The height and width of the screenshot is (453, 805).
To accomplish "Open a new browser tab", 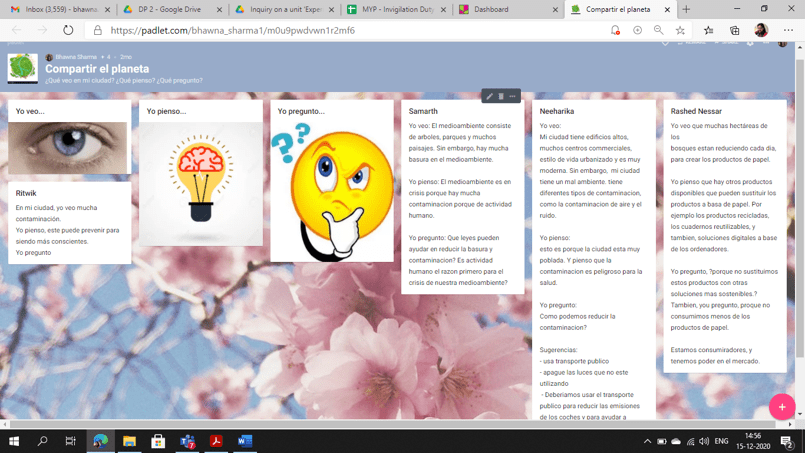I will click(x=686, y=9).
